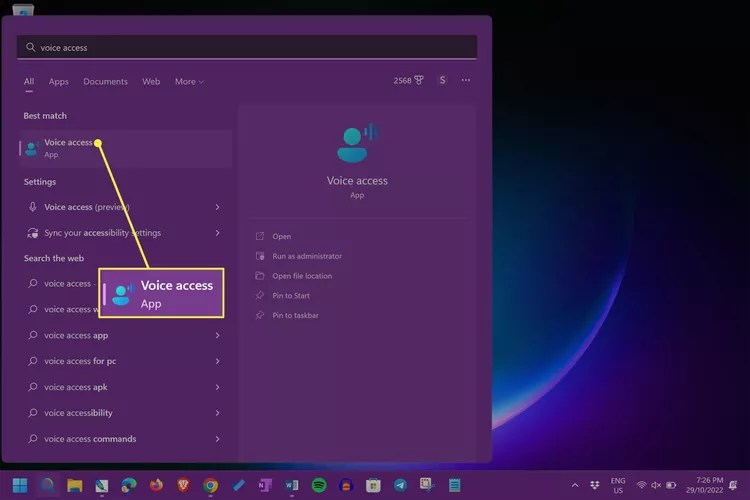Image resolution: width=750 pixels, height=500 pixels.
Task: Open the clock showing 7:26 PM
Action: 704,485
